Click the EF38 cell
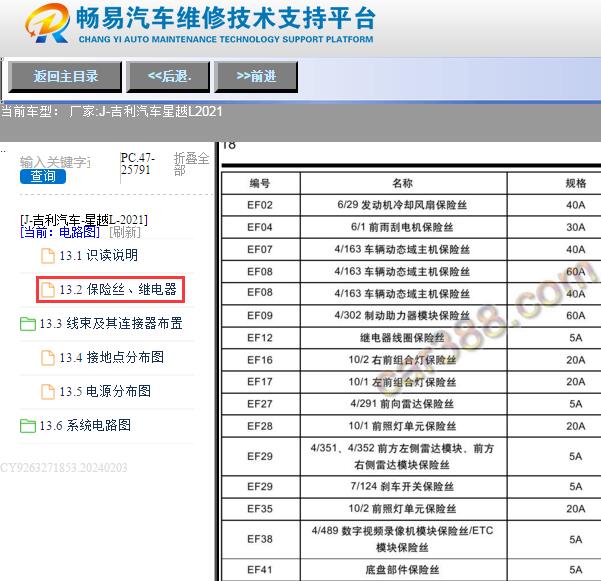601x581 pixels. [x=260, y=539]
